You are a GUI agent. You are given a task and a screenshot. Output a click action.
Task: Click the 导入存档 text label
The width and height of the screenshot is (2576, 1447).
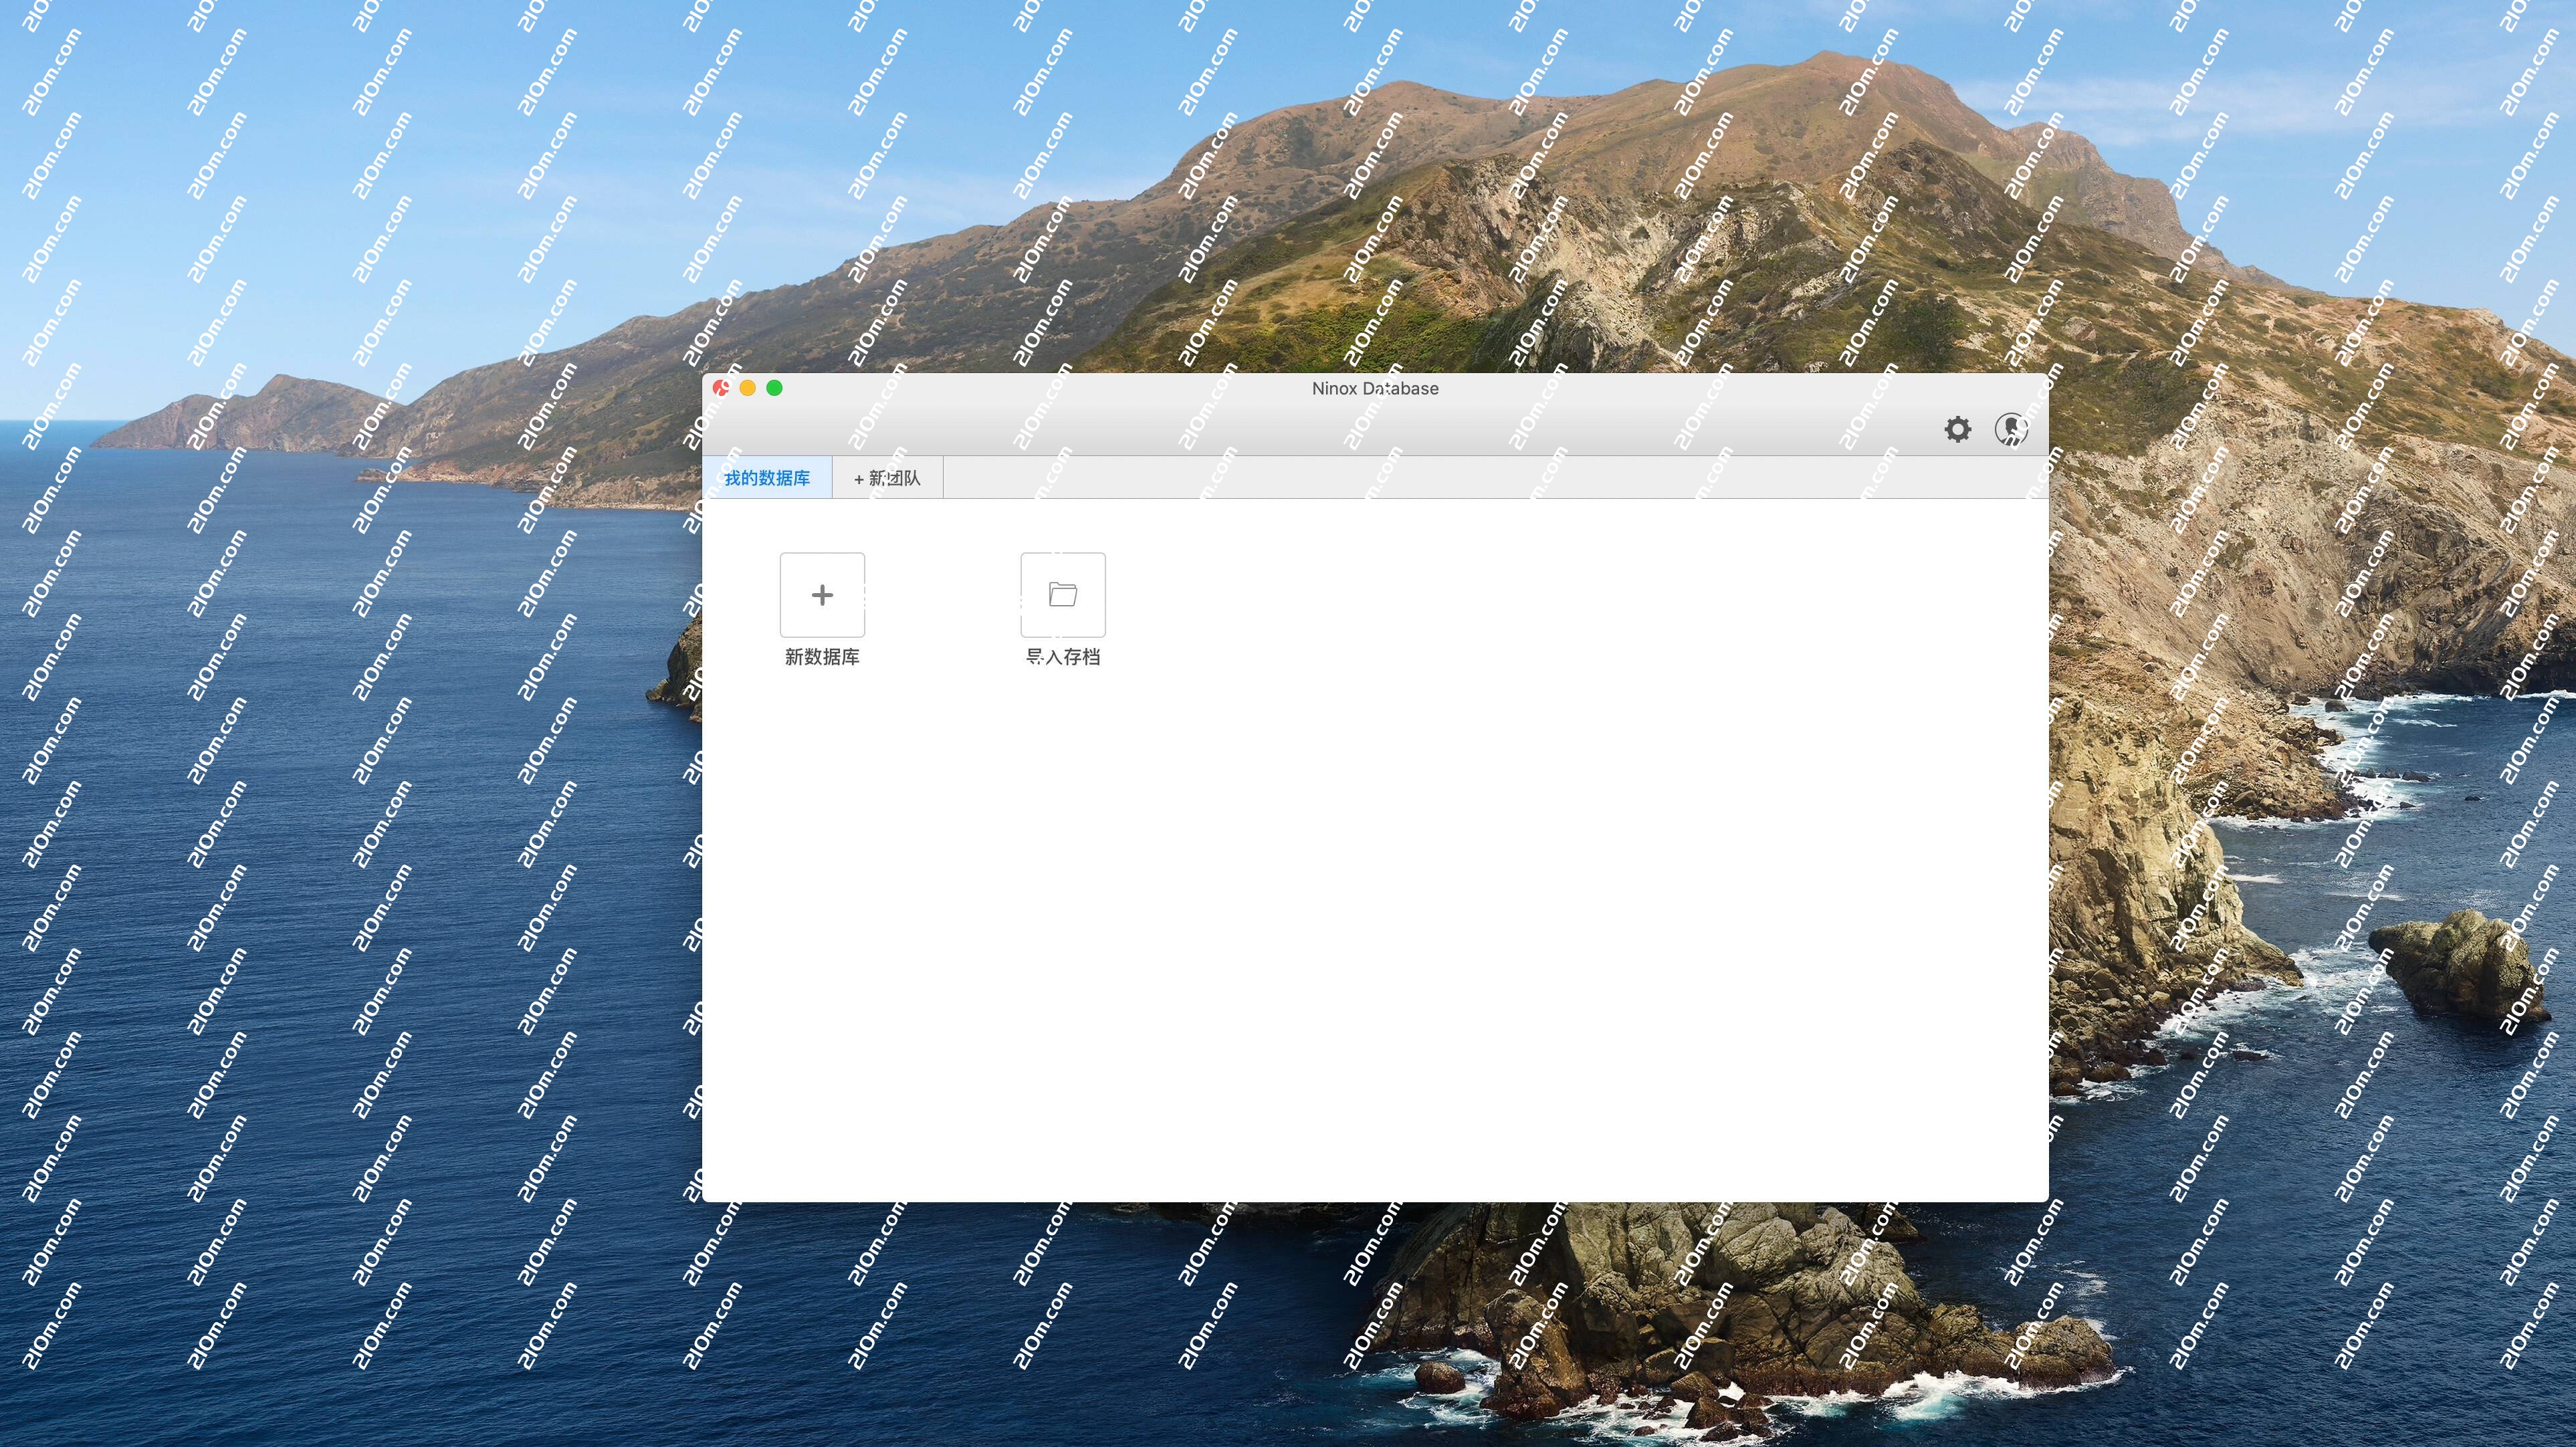(x=1062, y=657)
